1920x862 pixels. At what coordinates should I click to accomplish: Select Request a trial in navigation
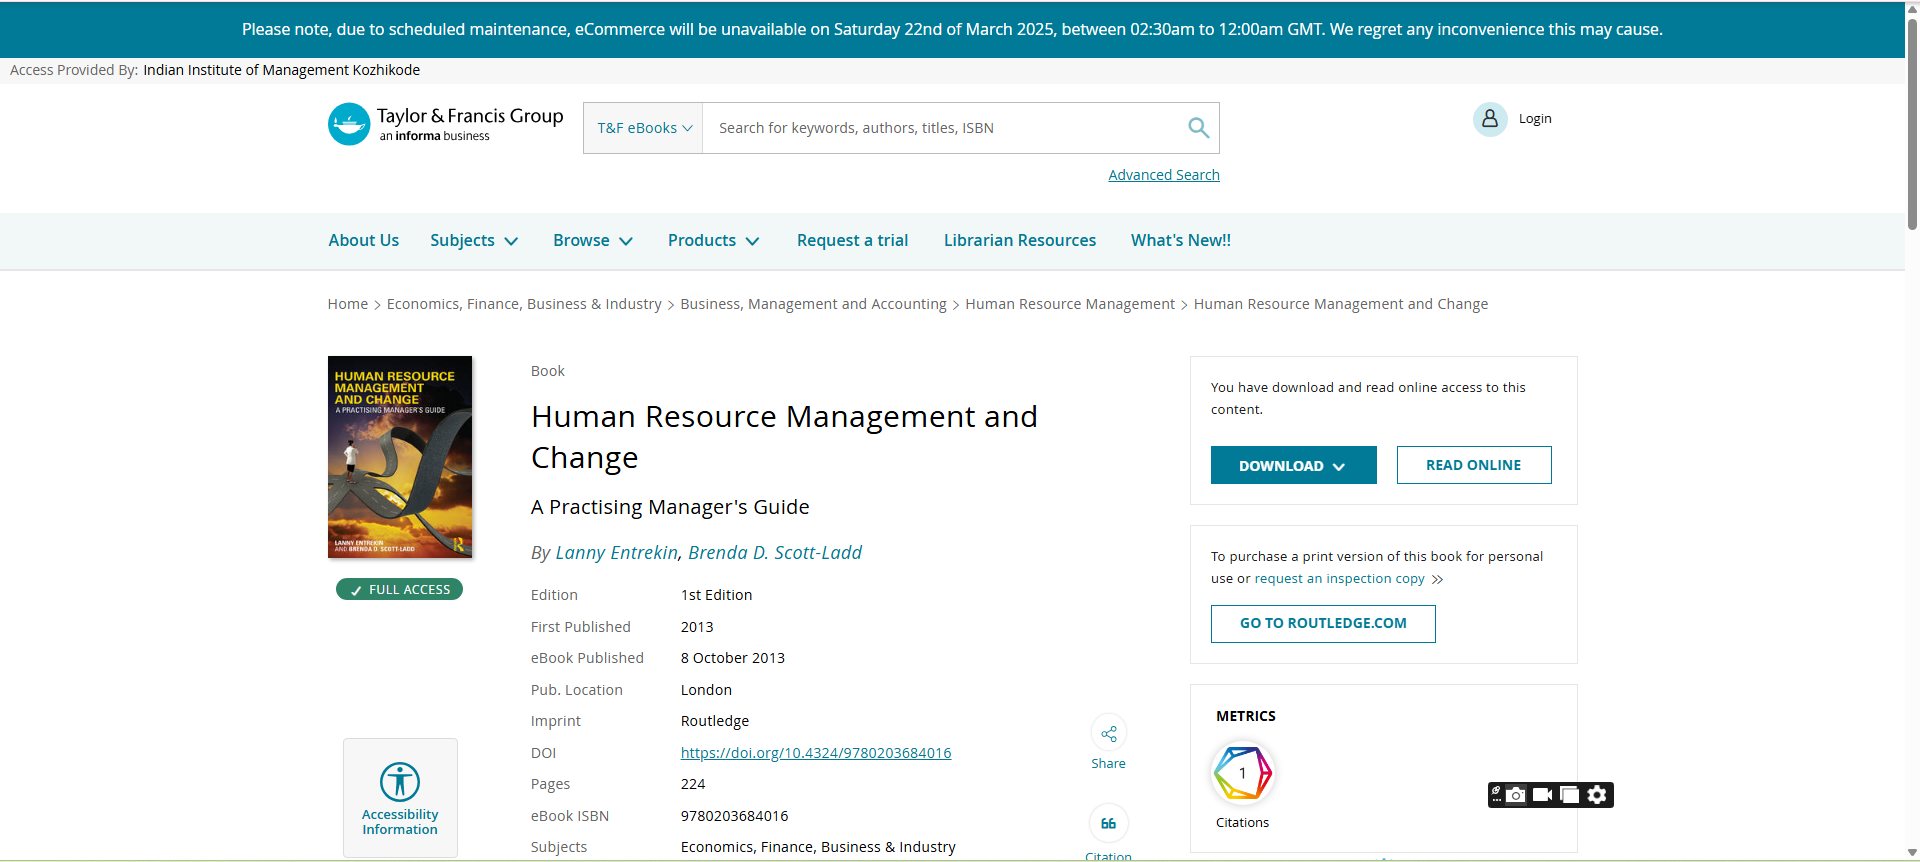(852, 241)
